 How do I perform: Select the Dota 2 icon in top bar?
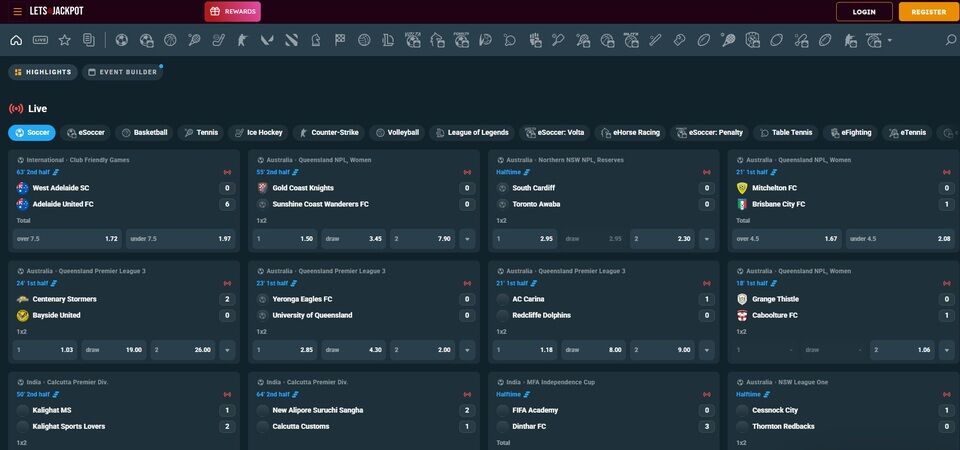click(291, 40)
